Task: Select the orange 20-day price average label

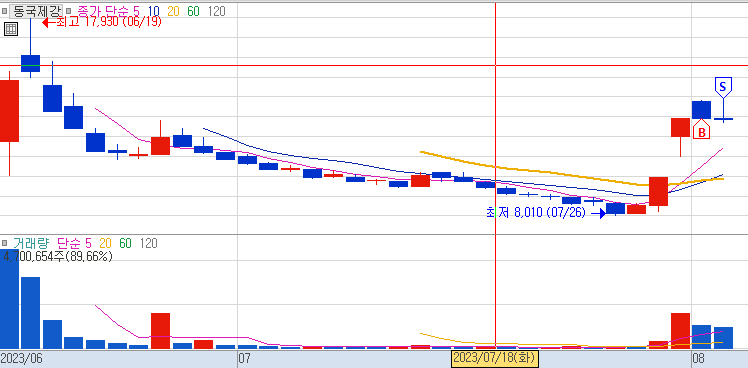Action: [x=174, y=11]
